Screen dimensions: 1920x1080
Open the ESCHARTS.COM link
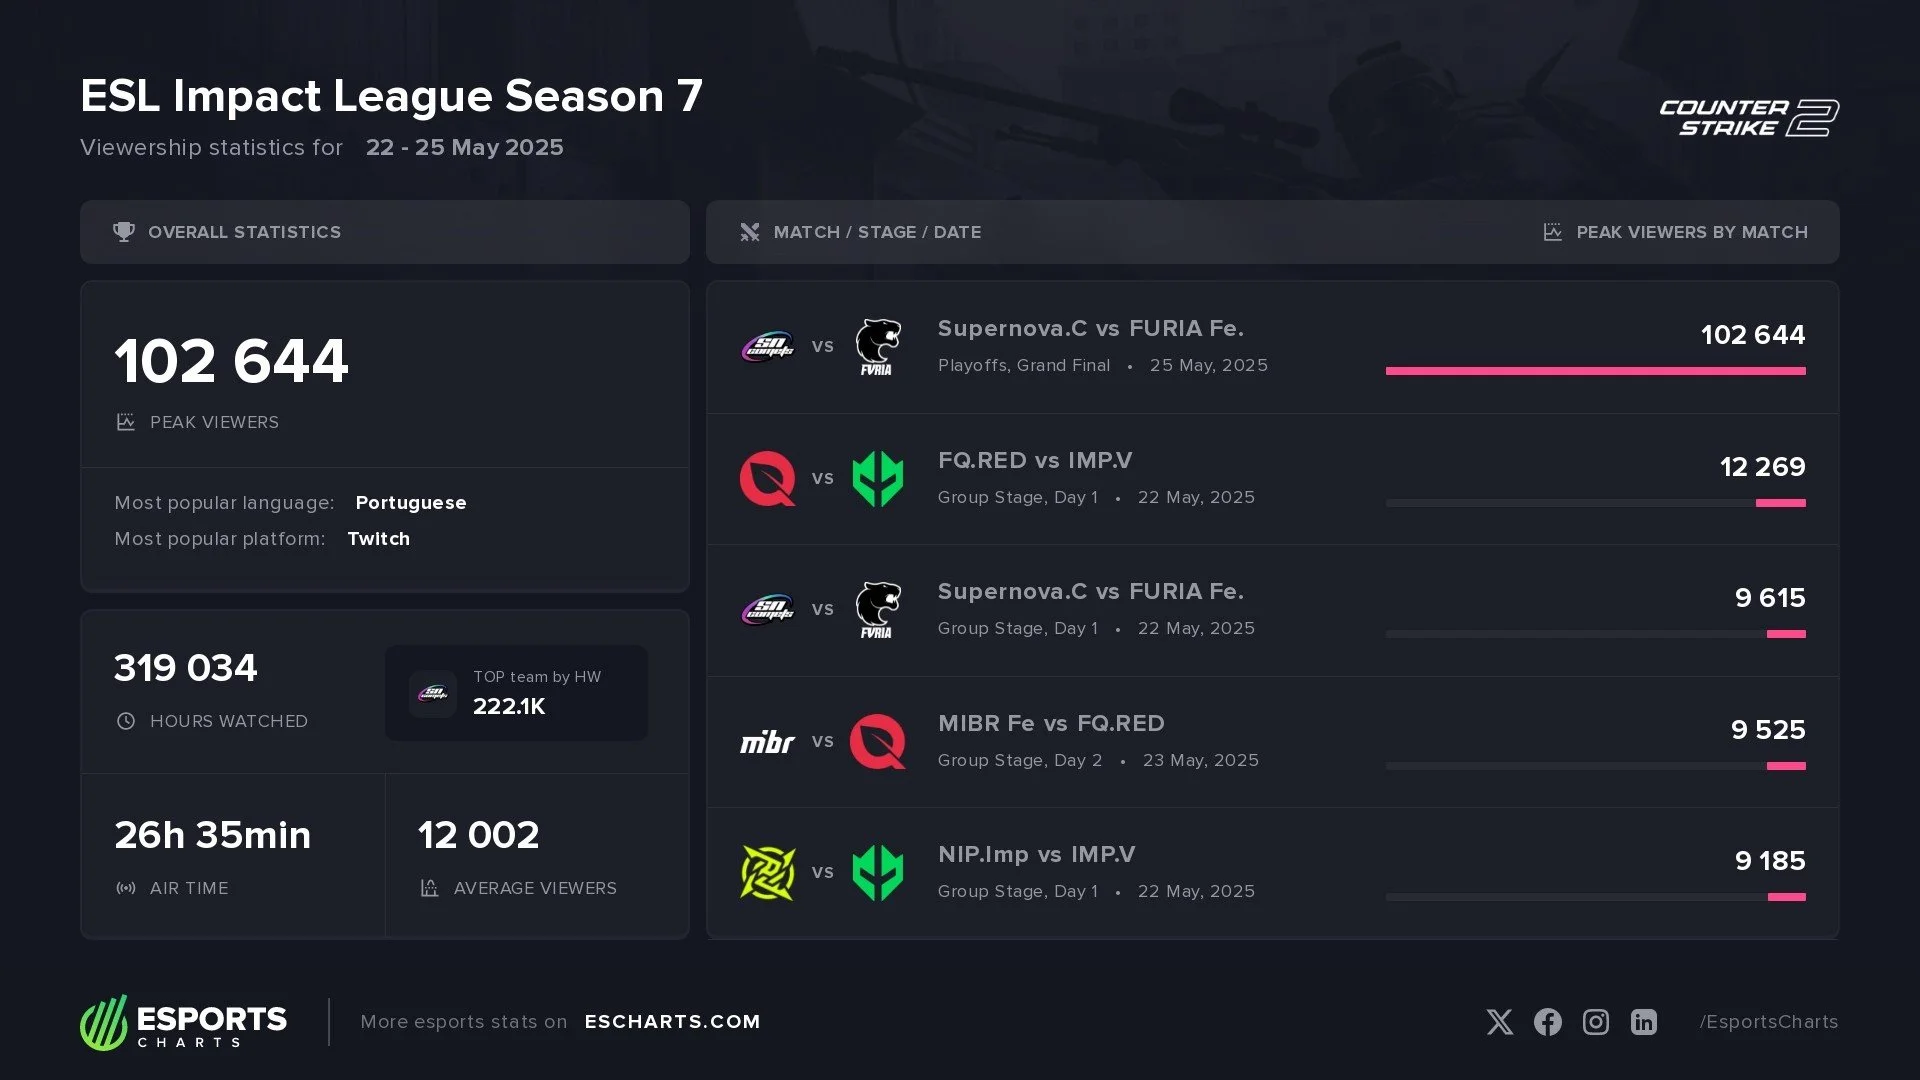coord(672,1022)
